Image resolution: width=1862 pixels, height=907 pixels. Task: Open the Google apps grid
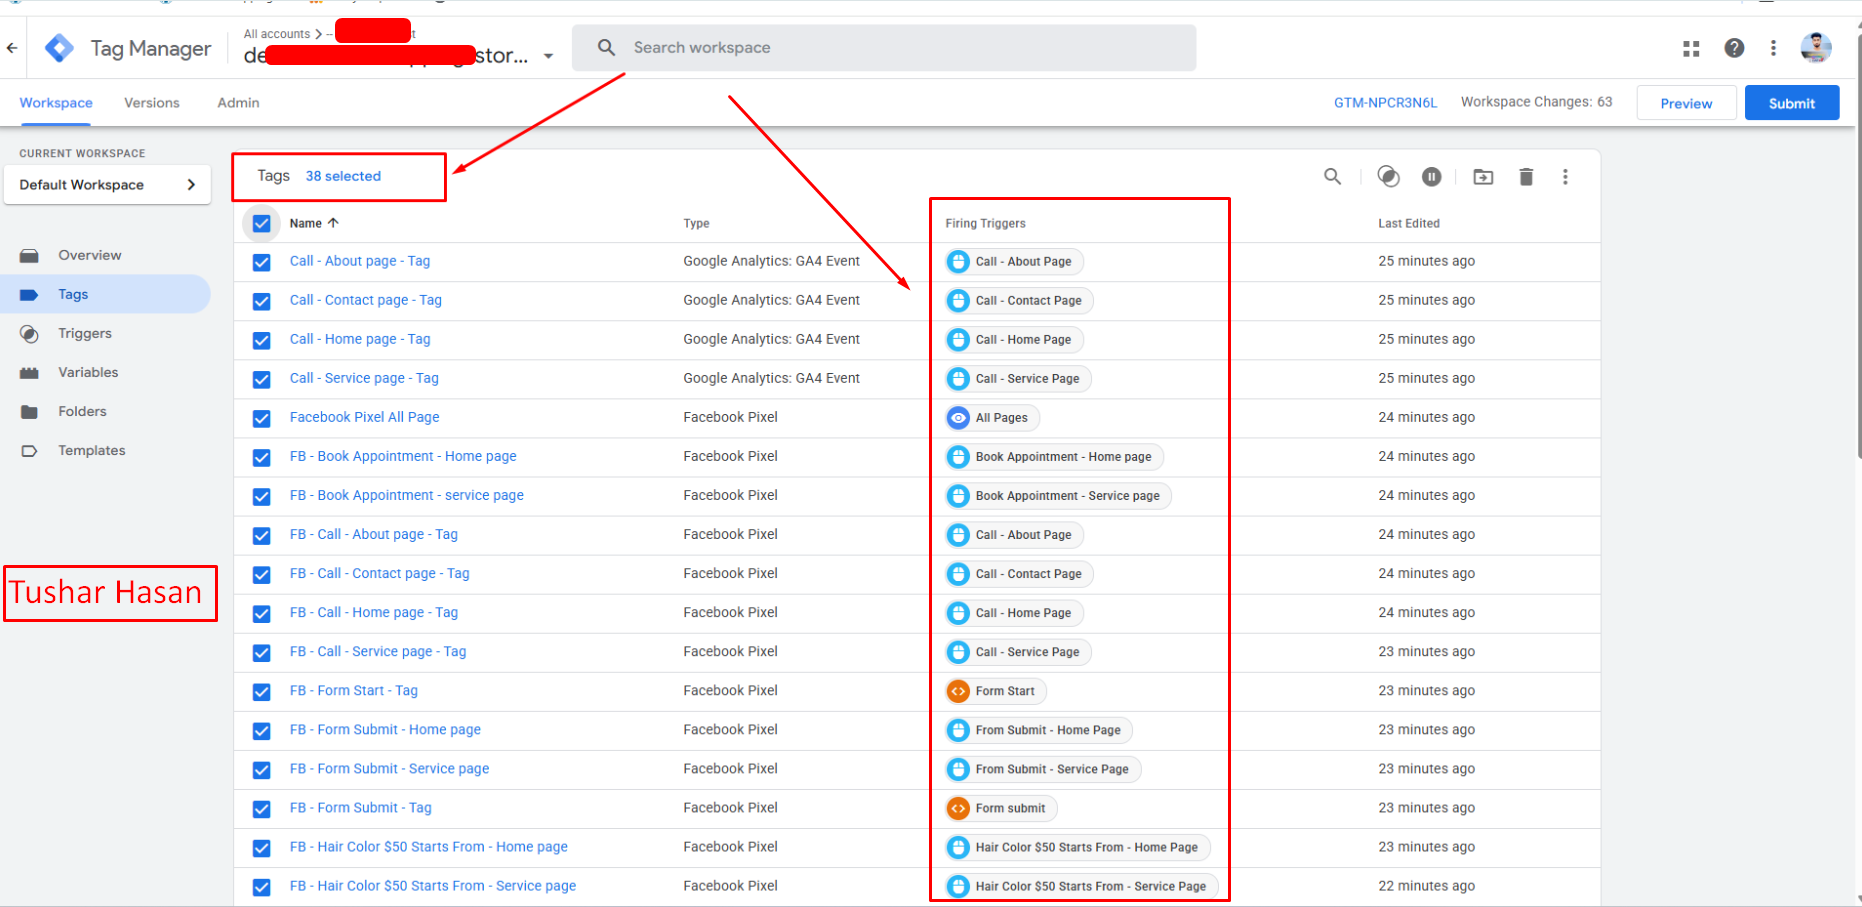coord(1691,48)
